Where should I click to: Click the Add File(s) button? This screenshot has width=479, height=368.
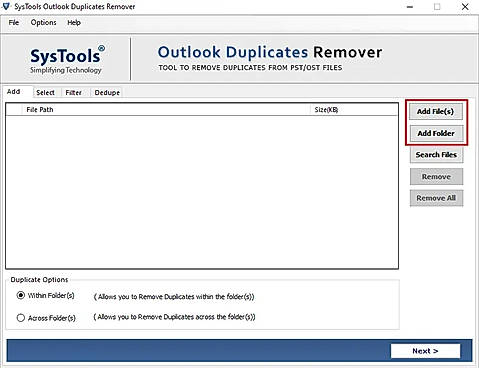click(x=436, y=111)
